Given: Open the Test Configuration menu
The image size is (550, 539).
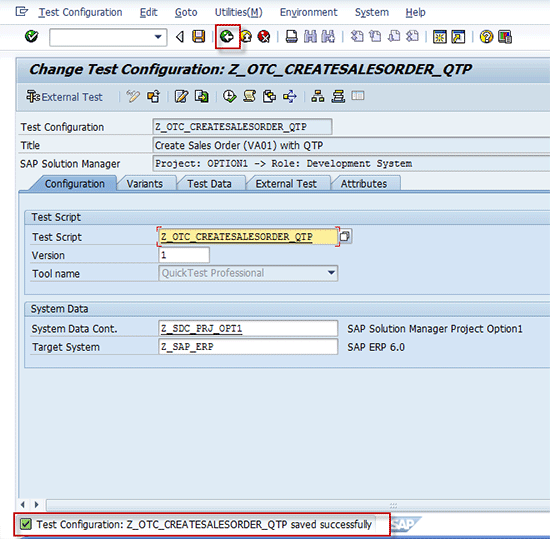Looking at the screenshot, I should click(x=80, y=12).
